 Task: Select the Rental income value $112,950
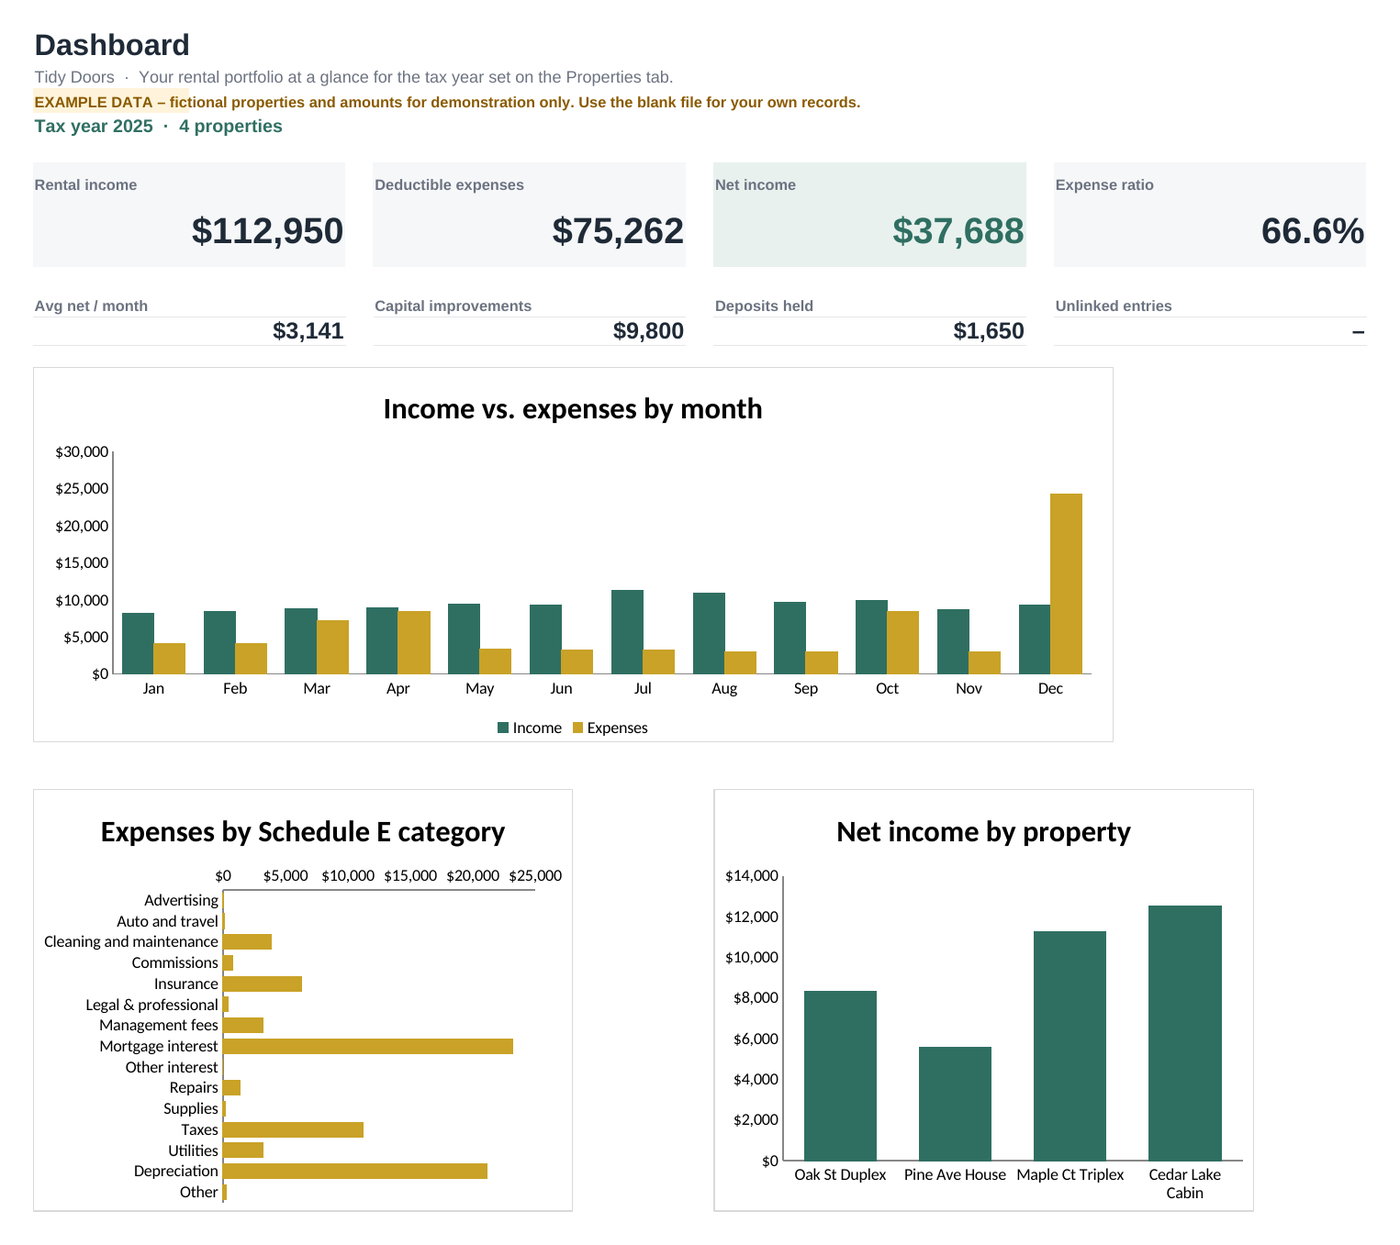(267, 231)
